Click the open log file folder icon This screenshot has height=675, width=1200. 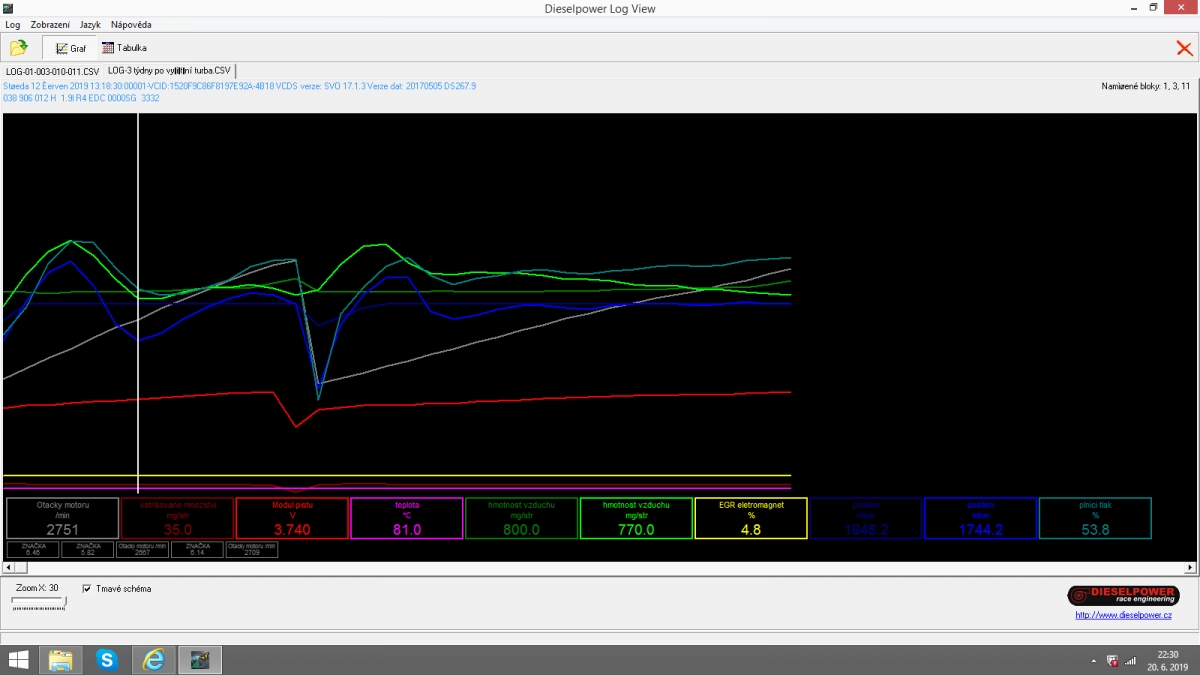19,47
